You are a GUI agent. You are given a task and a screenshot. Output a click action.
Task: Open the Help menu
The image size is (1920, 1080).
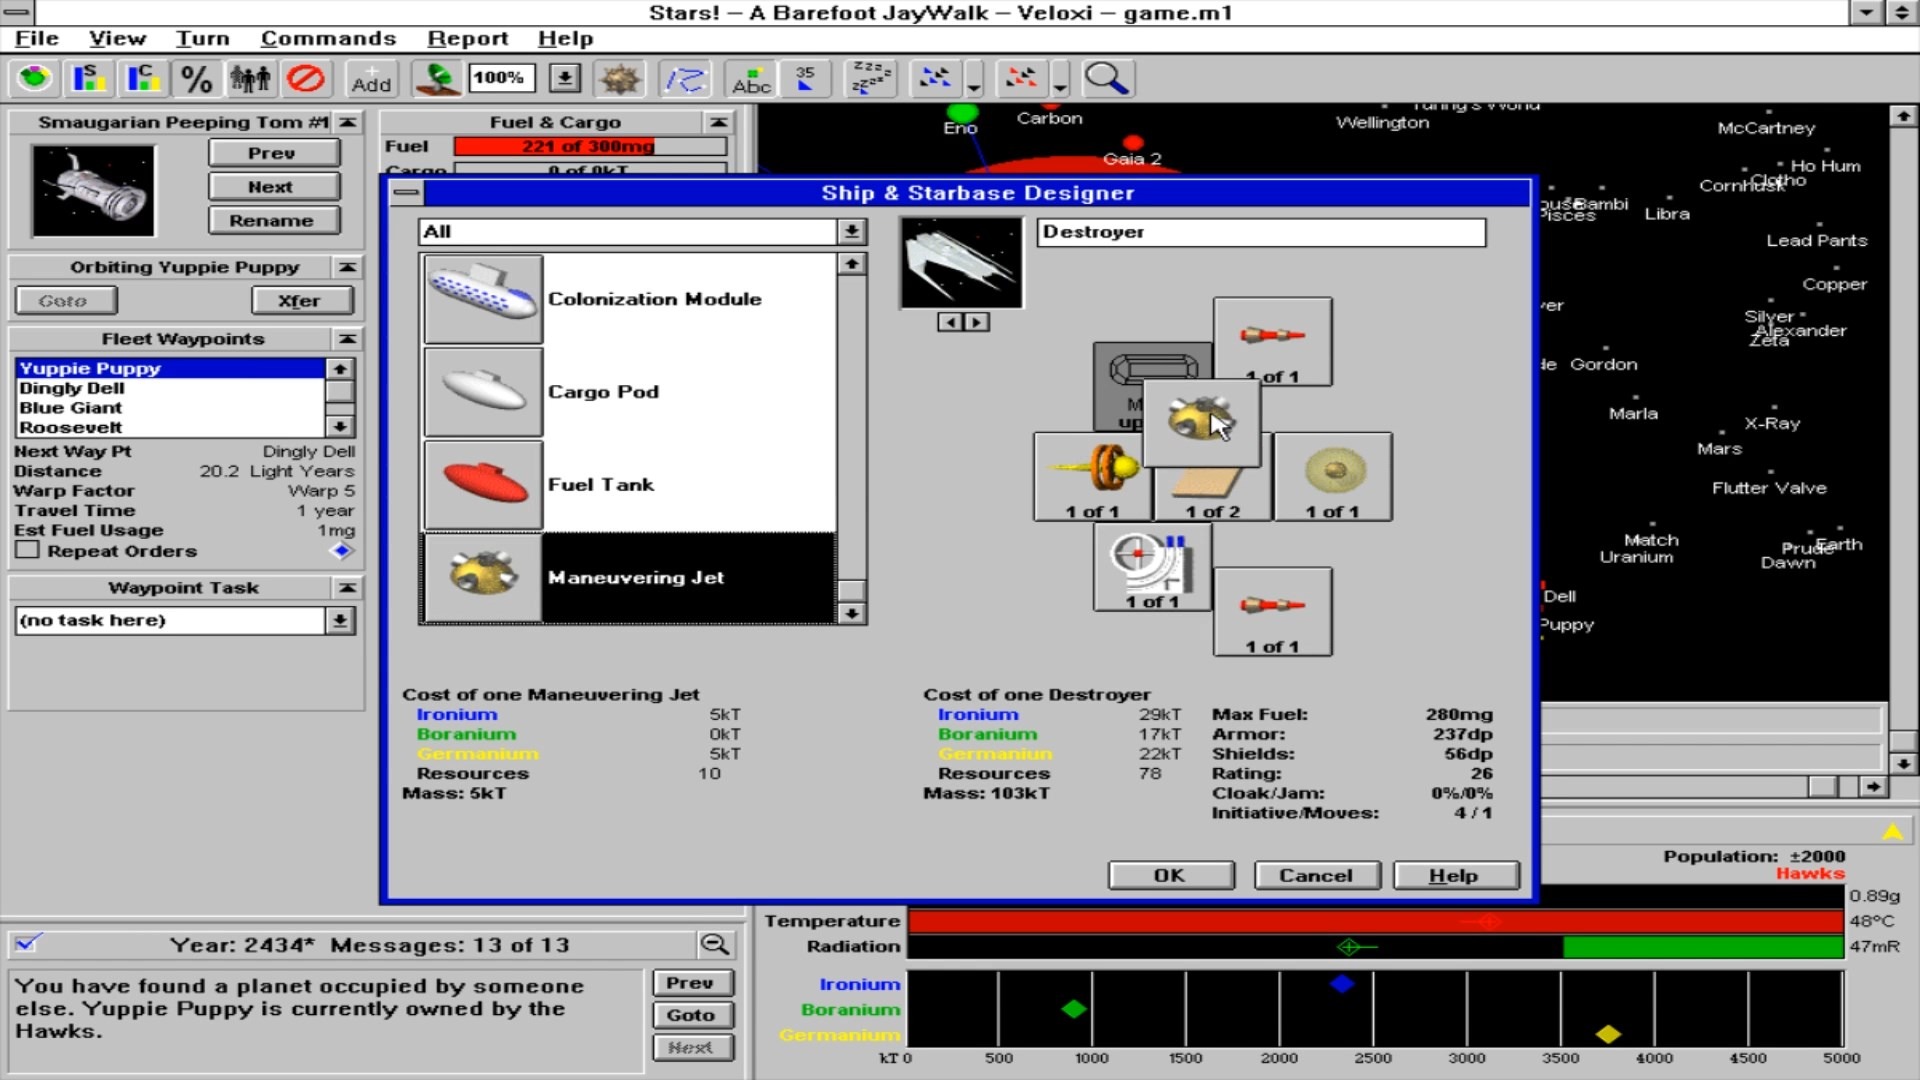click(x=565, y=38)
